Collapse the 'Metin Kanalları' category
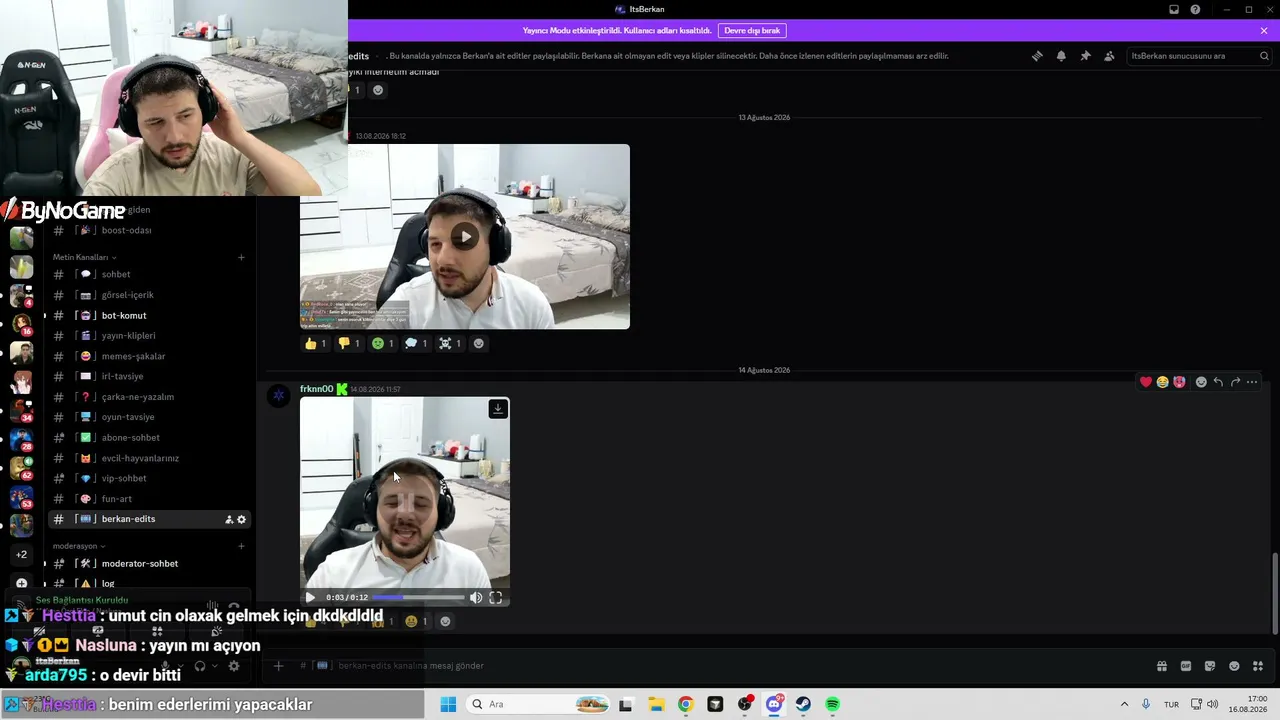 tap(84, 257)
